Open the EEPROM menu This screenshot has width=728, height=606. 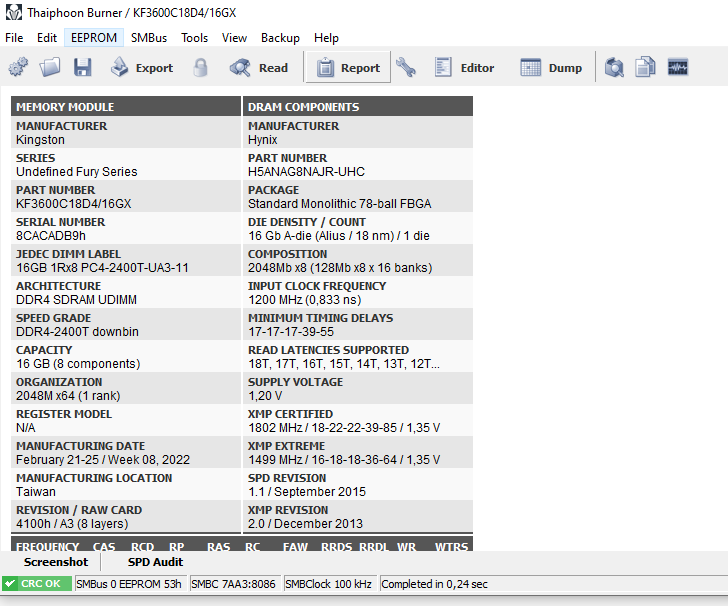pos(94,38)
